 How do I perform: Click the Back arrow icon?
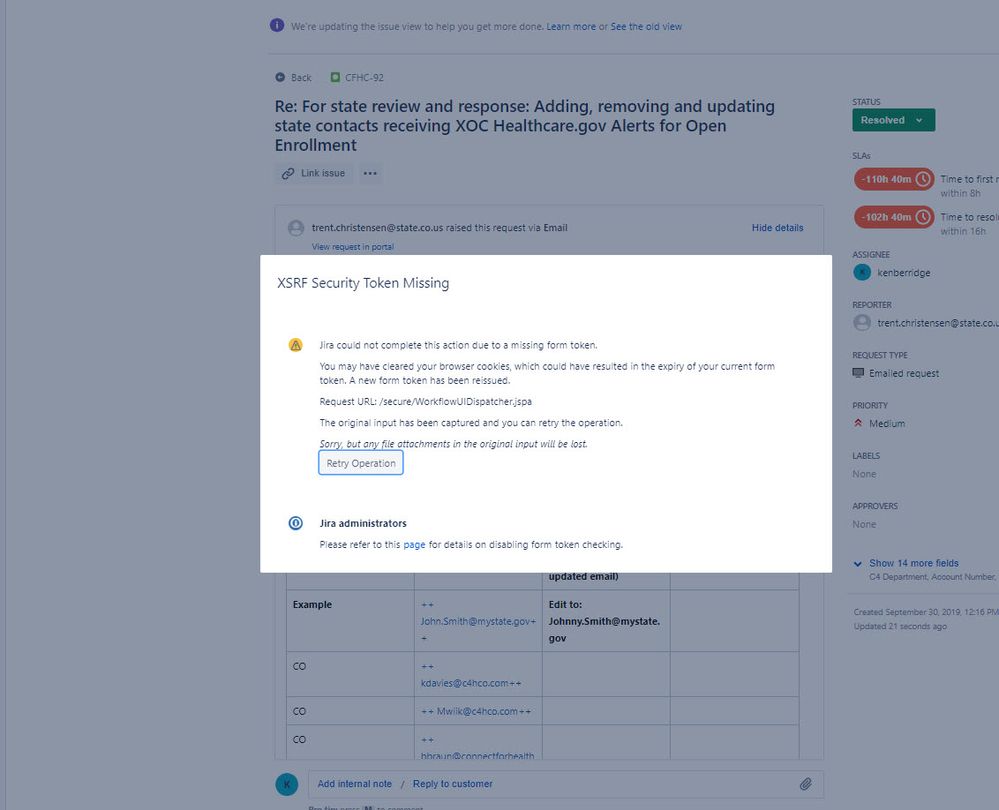click(x=280, y=77)
